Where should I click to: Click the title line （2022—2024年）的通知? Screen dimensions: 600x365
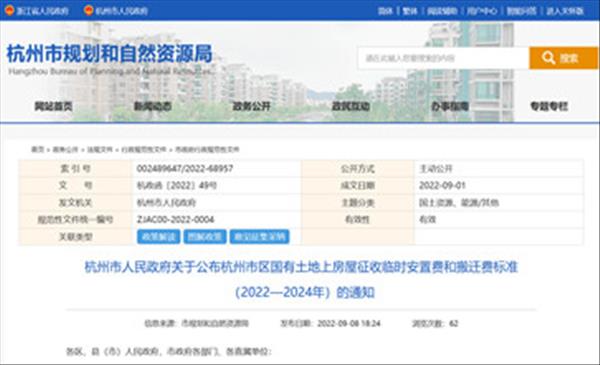click(x=304, y=292)
